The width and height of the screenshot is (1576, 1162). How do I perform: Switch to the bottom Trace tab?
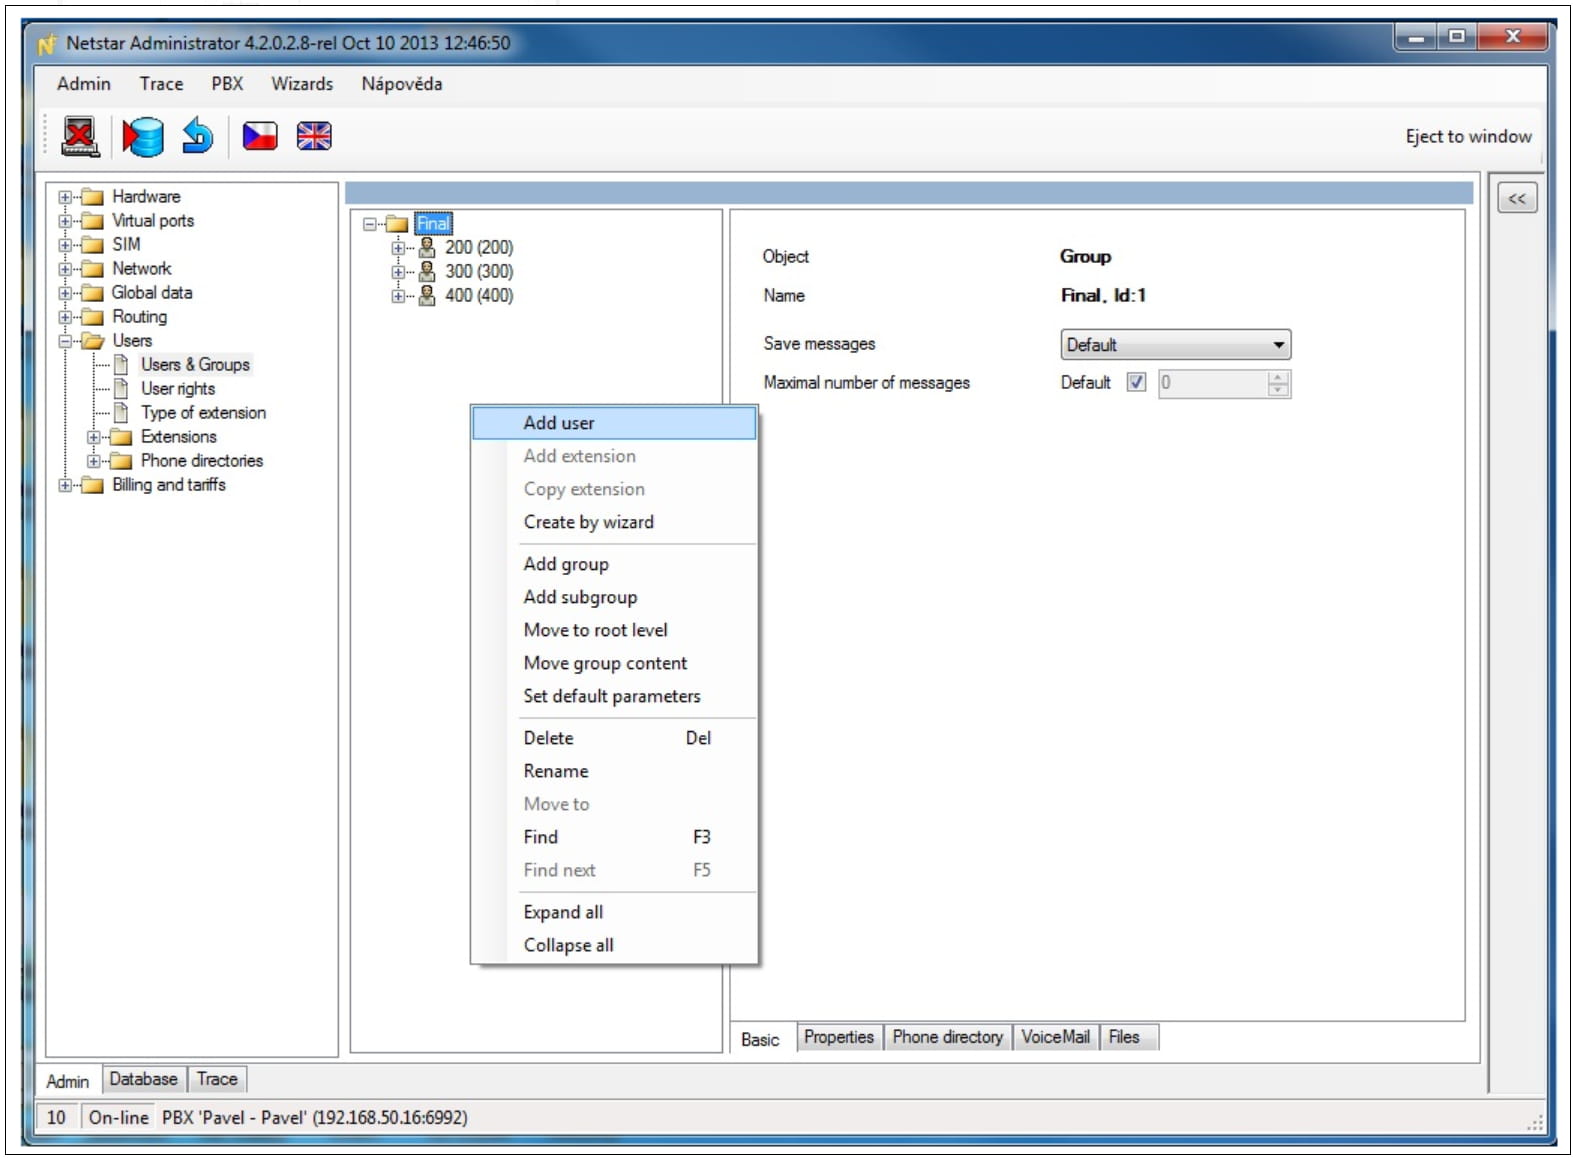pos(217,1079)
